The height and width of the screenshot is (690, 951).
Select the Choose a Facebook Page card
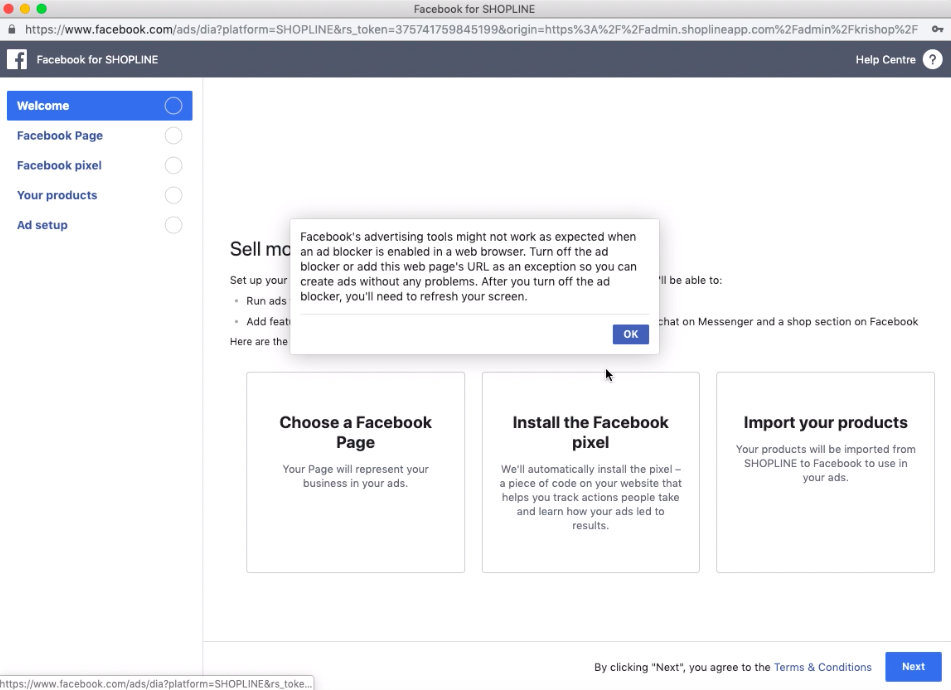[x=355, y=472]
